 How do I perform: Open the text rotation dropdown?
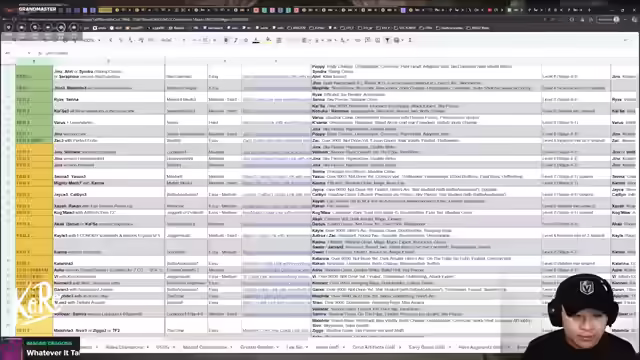point(344,40)
